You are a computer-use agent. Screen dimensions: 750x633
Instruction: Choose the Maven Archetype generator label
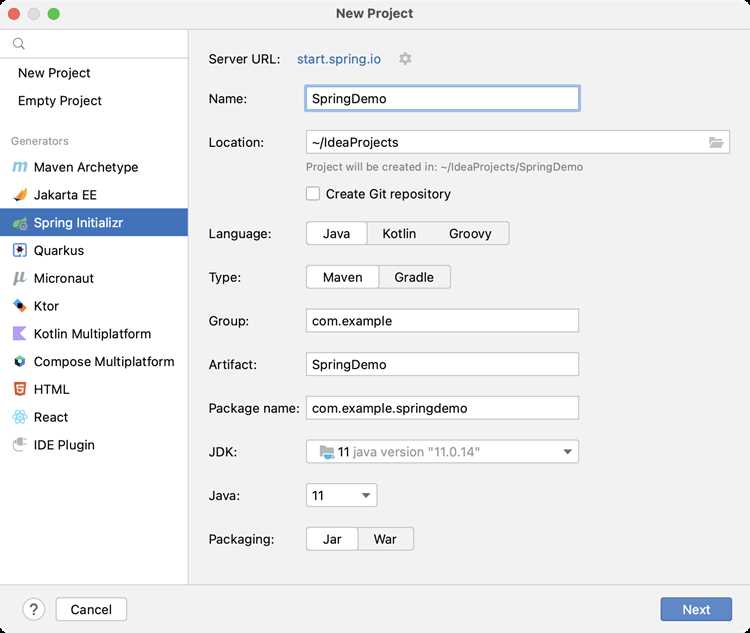(86, 167)
